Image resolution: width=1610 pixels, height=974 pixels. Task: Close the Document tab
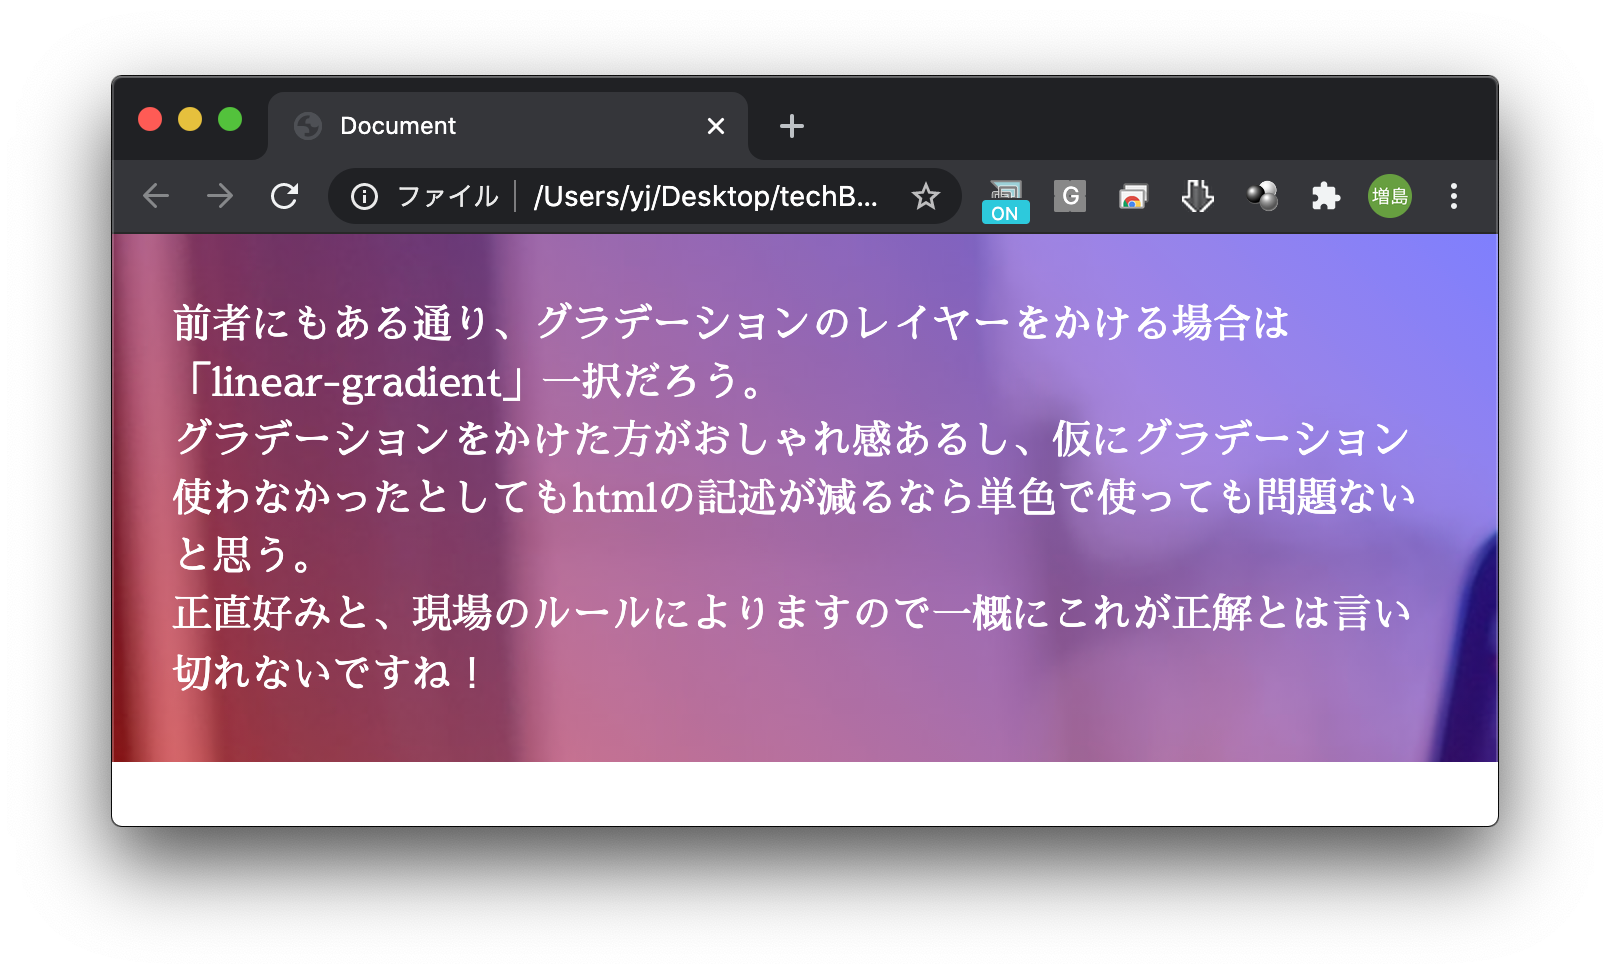tap(715, 125)
